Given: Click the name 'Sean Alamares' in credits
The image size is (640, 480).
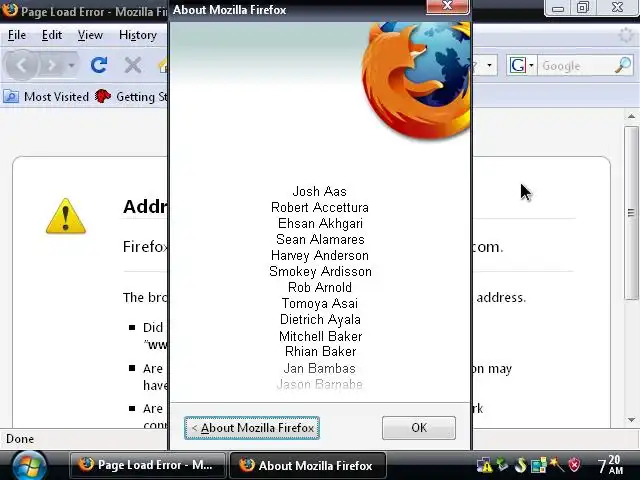Looking at the screenshot, I should click(320, 239).
